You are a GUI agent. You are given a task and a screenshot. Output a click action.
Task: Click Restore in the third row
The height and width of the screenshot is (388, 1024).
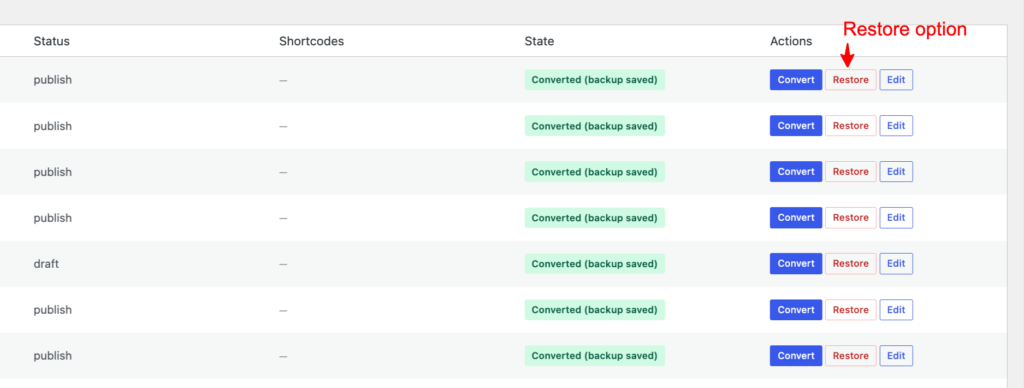[x=851, y=172]
